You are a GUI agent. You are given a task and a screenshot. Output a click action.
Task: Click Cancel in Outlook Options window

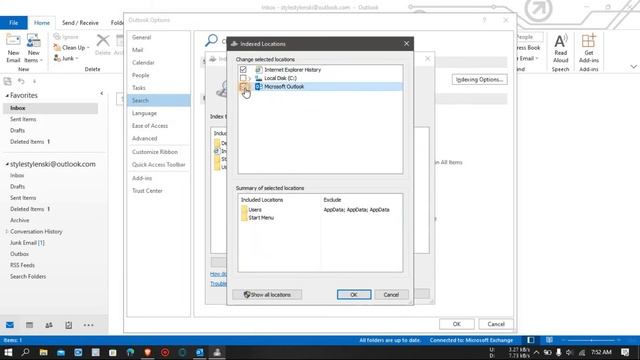coord(496,324)
